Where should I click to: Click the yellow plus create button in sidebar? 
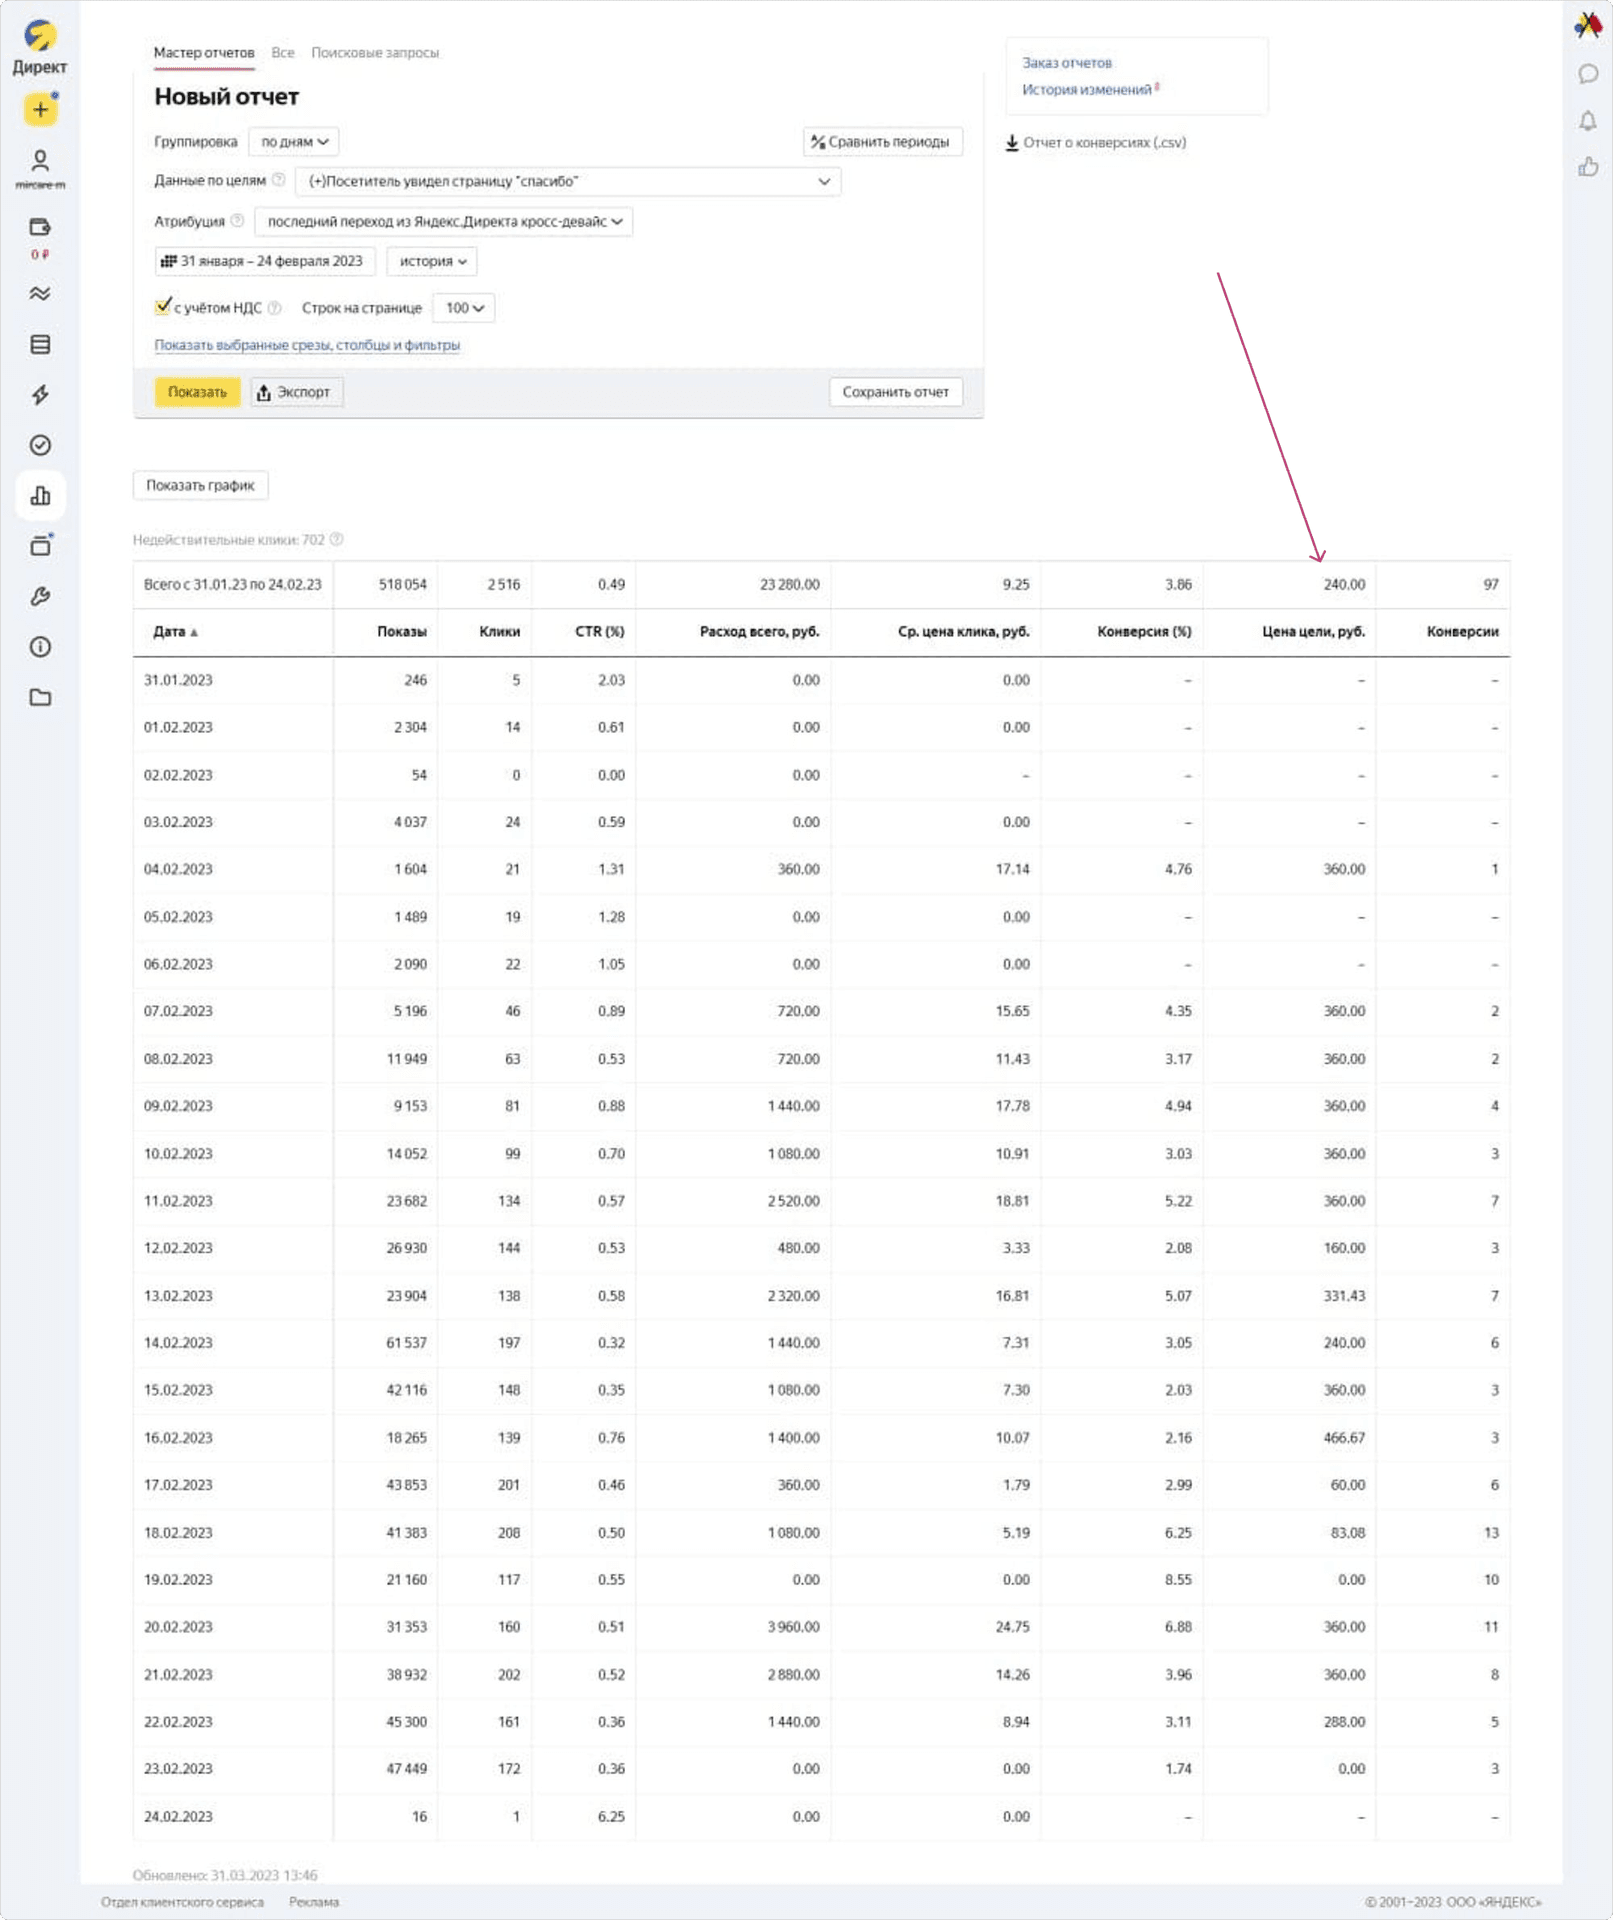tap(40, 110)
